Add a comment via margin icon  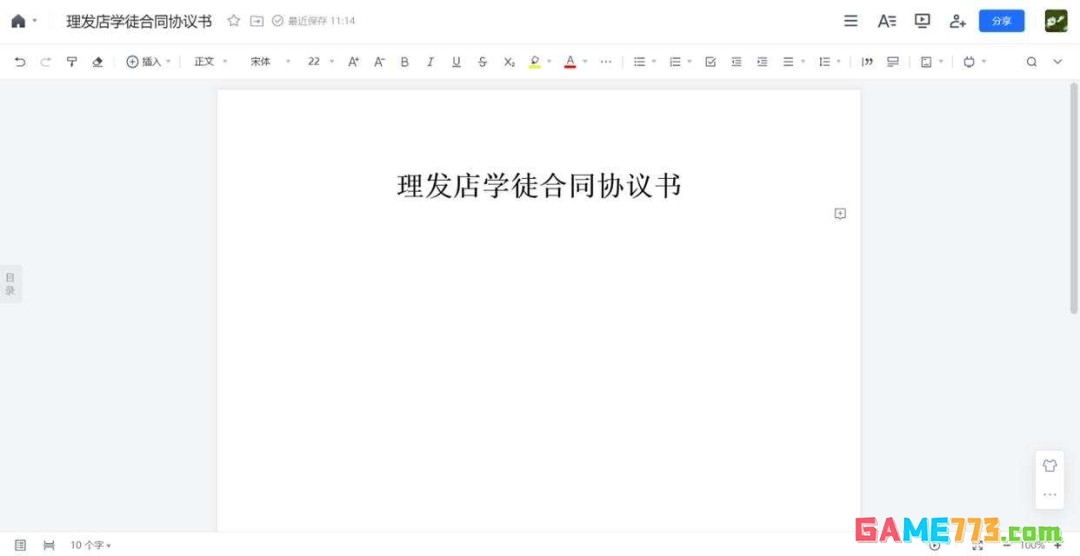[x=840, y=214]
